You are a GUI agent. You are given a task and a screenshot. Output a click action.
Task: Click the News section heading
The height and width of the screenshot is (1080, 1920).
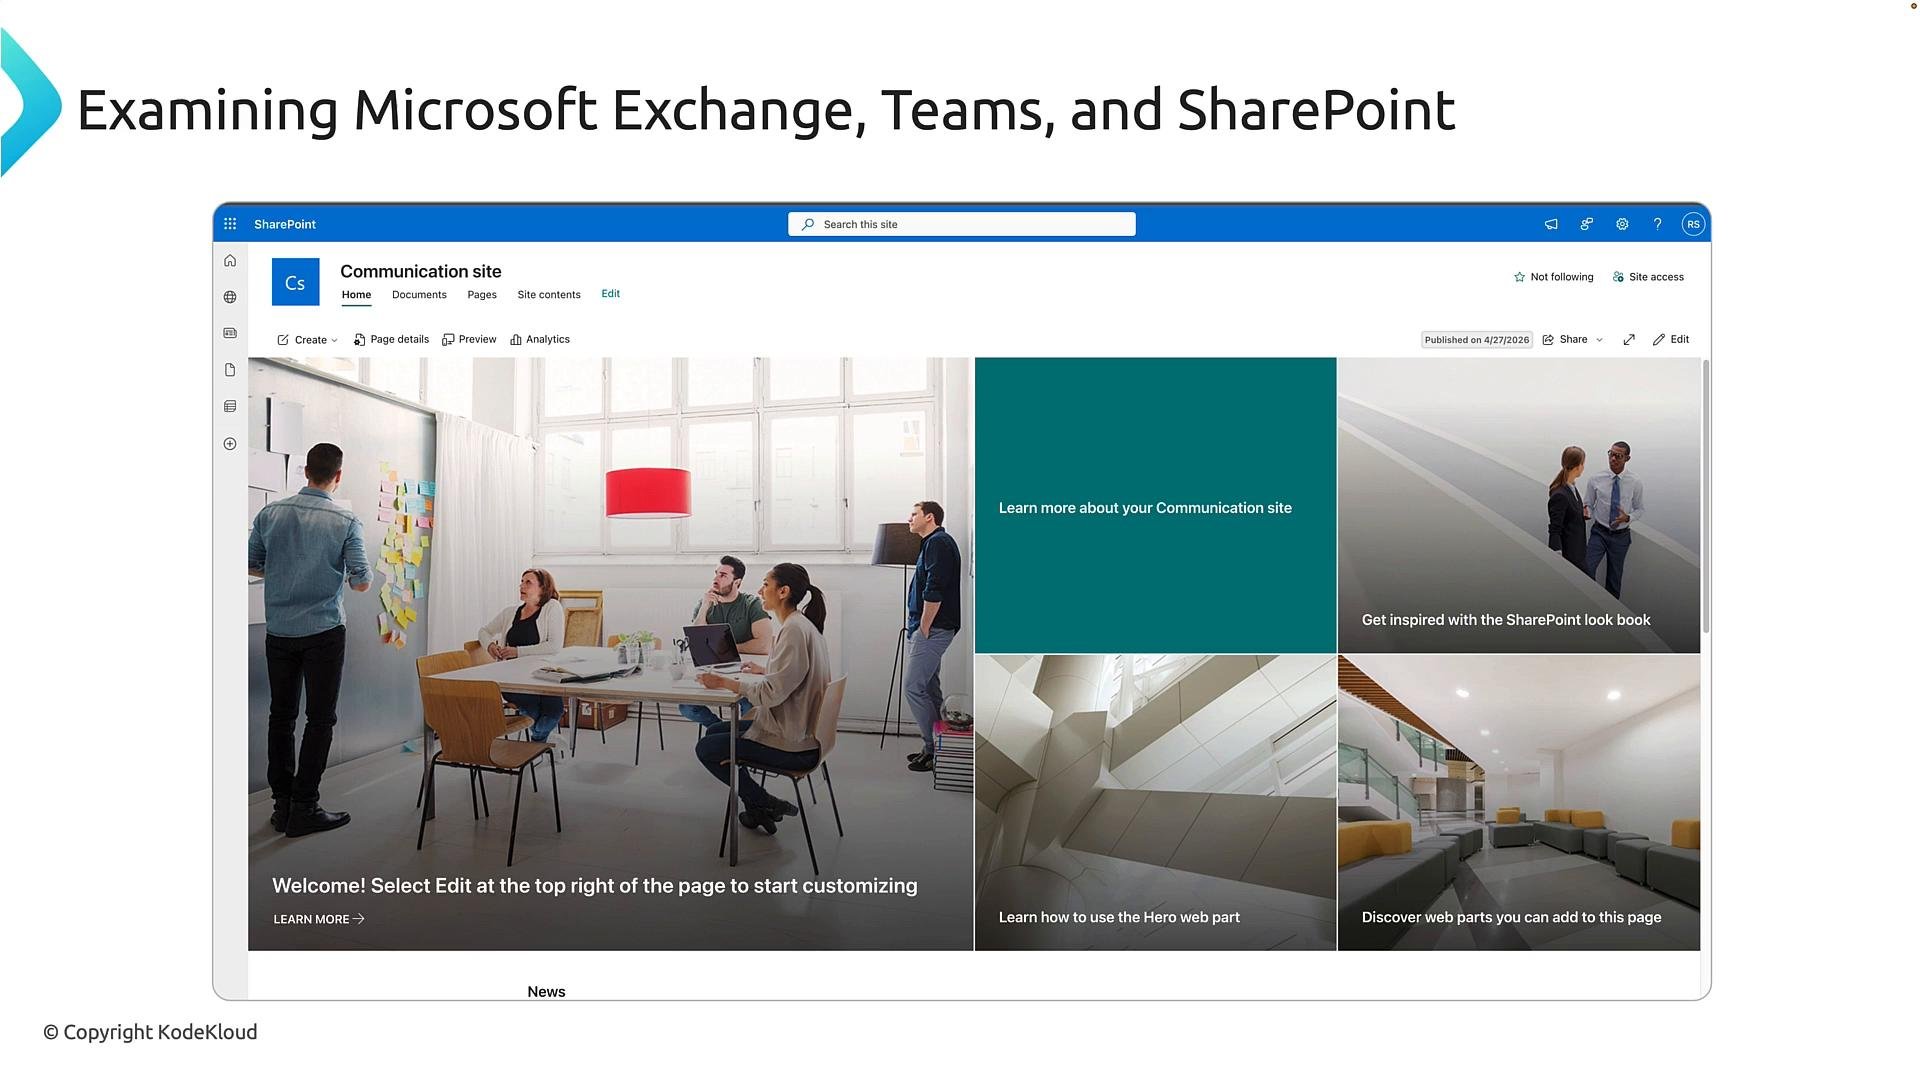[546, 991]
